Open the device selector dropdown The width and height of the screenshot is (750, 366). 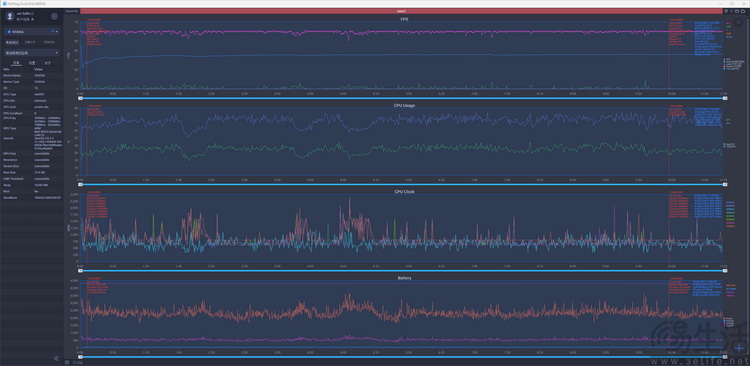point(32,32)
